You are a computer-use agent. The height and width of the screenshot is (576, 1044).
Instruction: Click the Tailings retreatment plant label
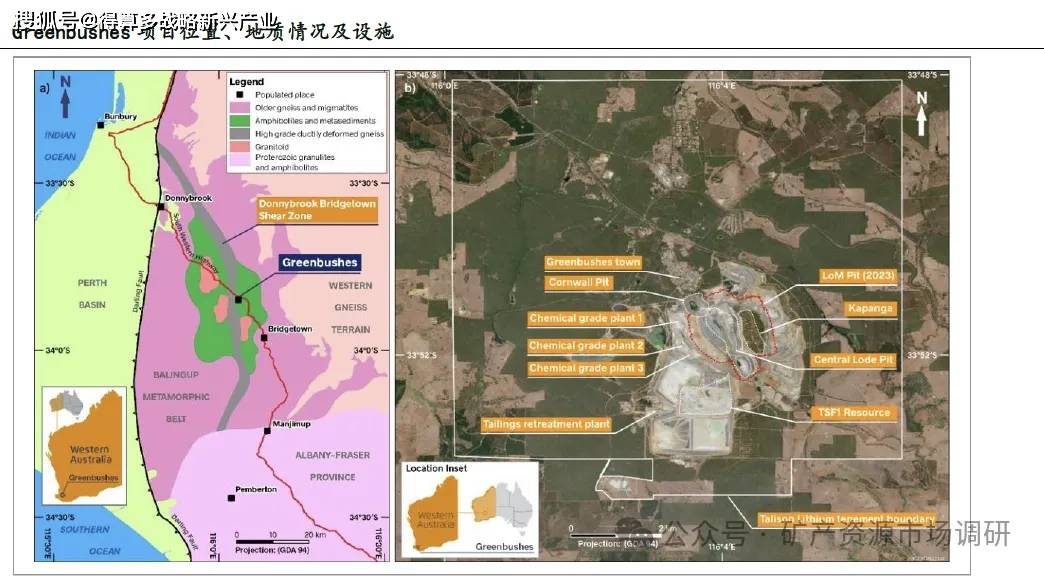[546, 424]
